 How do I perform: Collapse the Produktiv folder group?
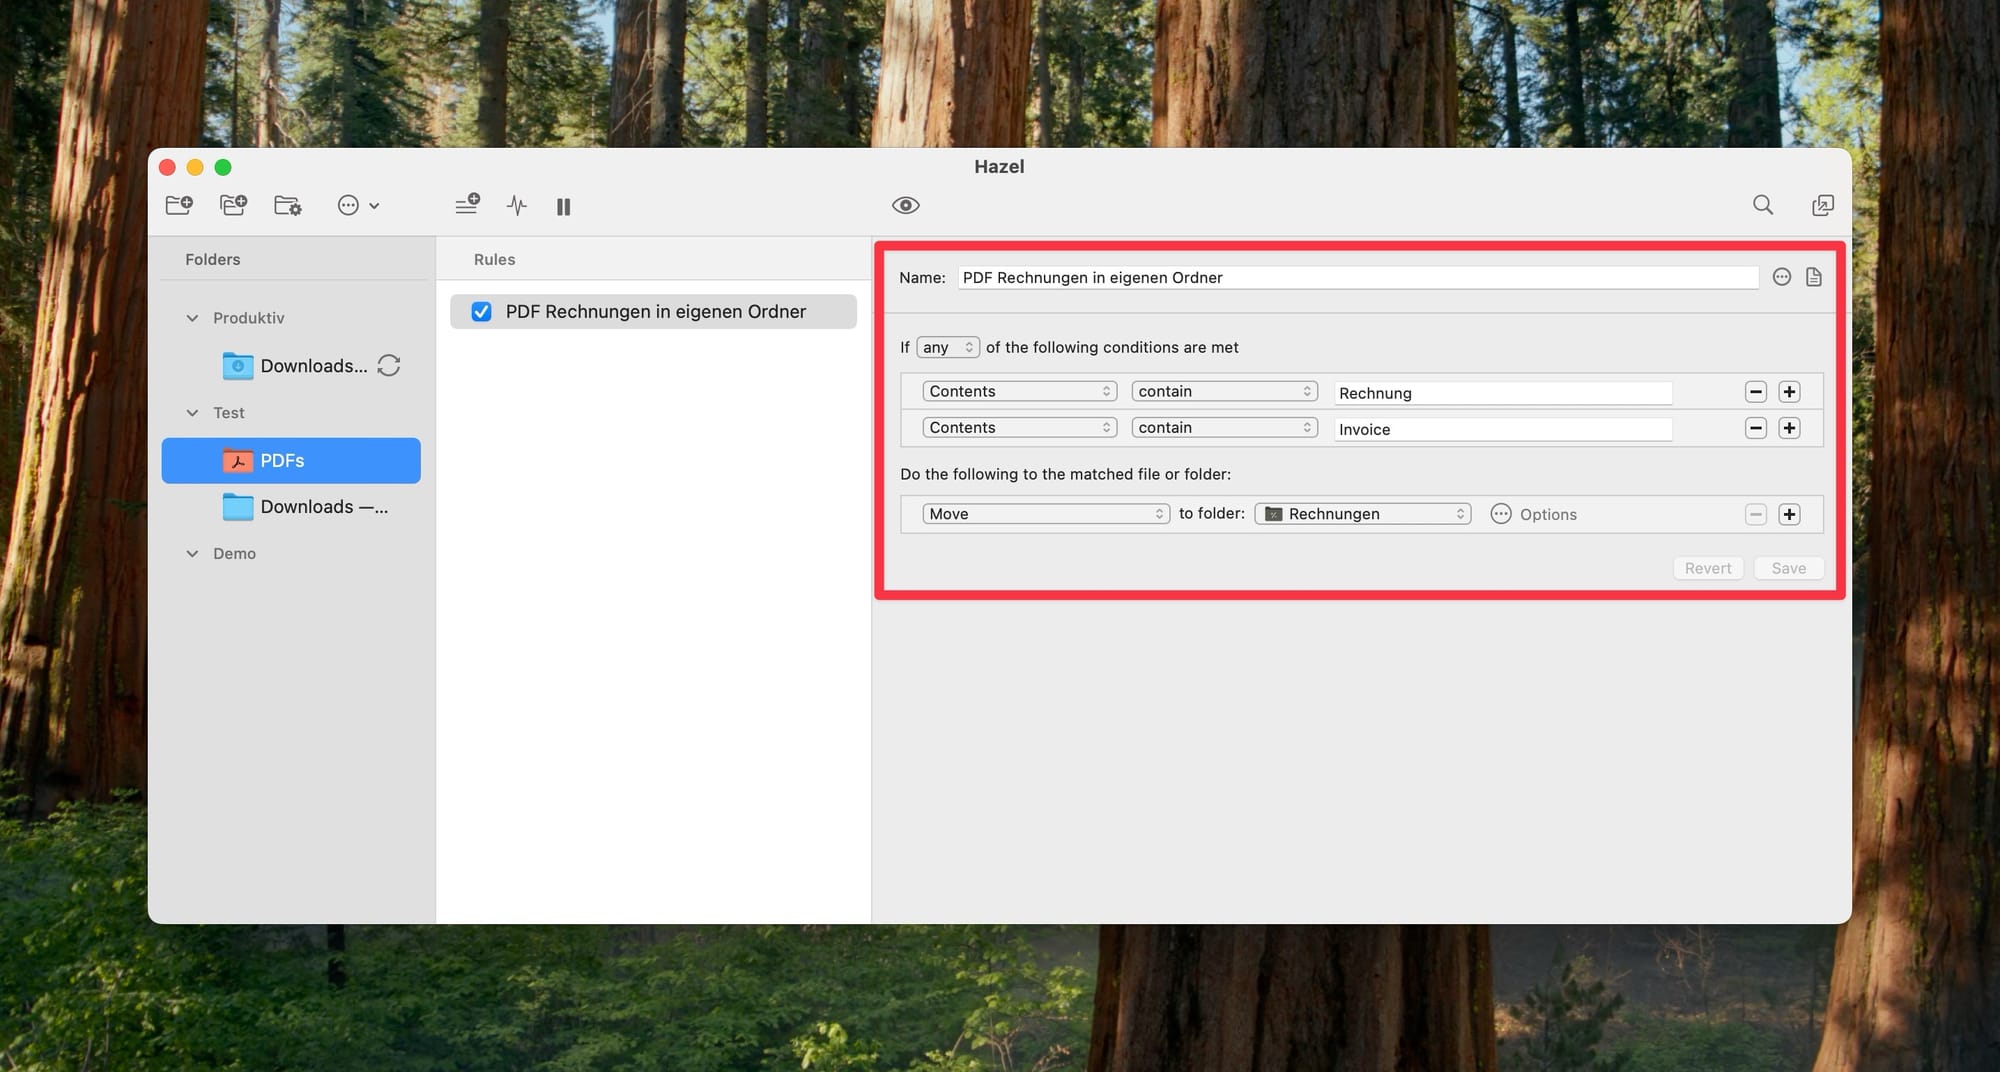tap(192, 318)
